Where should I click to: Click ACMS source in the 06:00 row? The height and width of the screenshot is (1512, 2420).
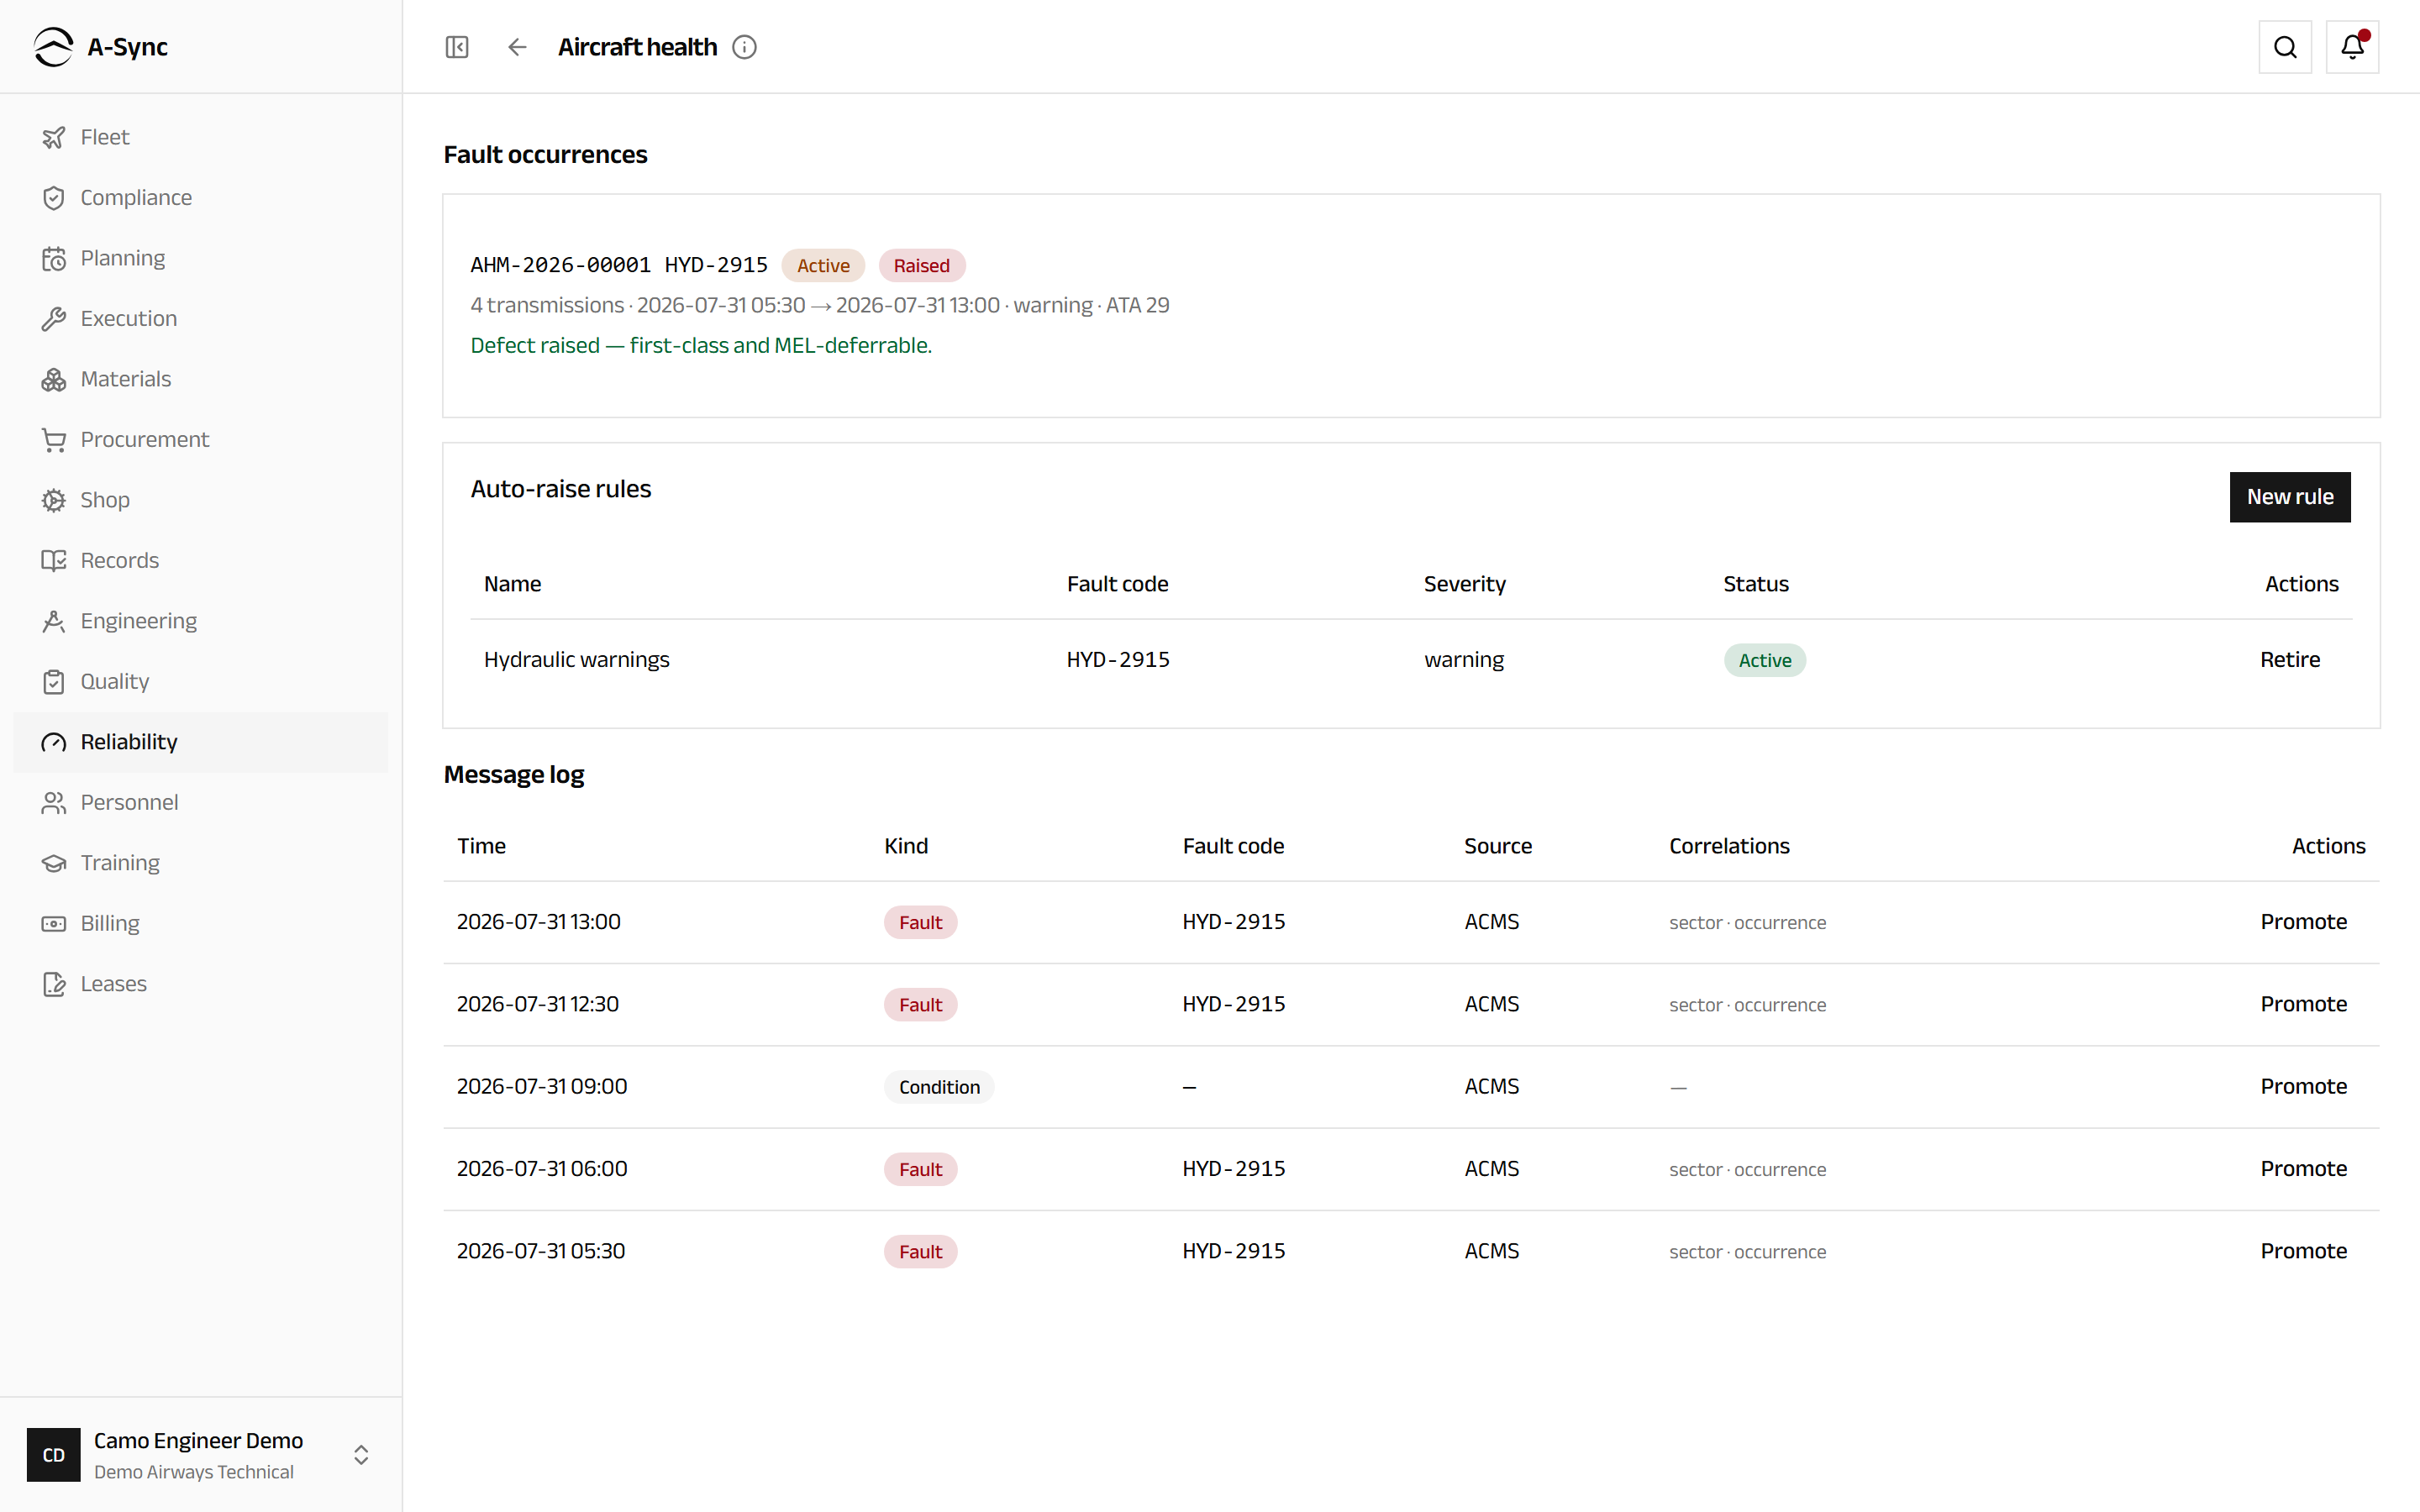click(1491, 1169)
